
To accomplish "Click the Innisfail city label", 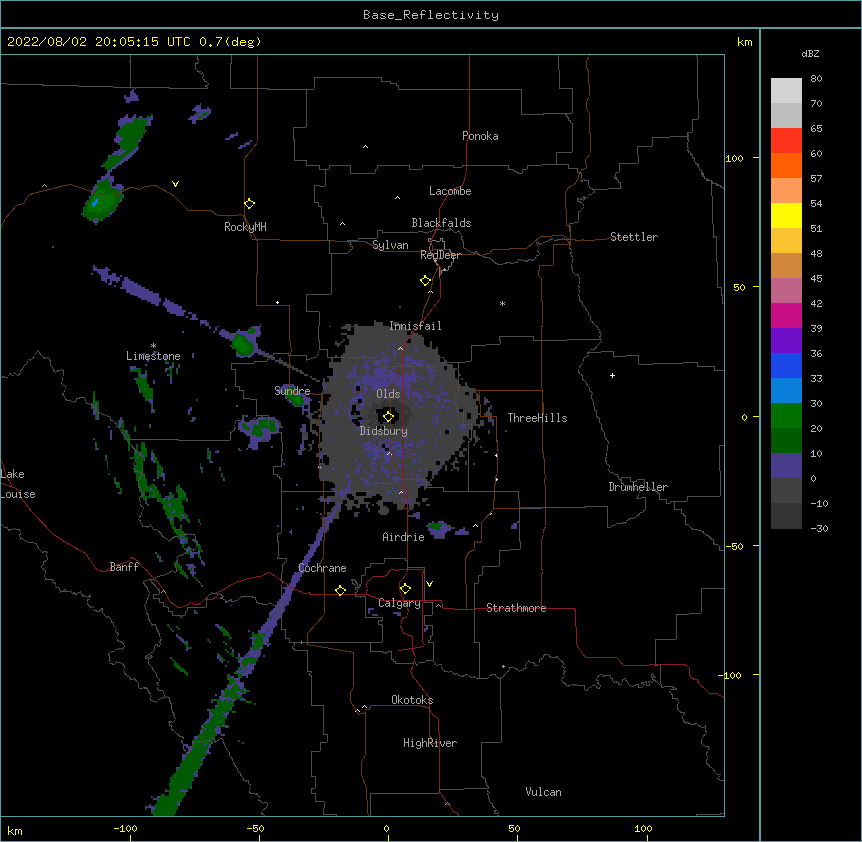I will tap(415, 326).
